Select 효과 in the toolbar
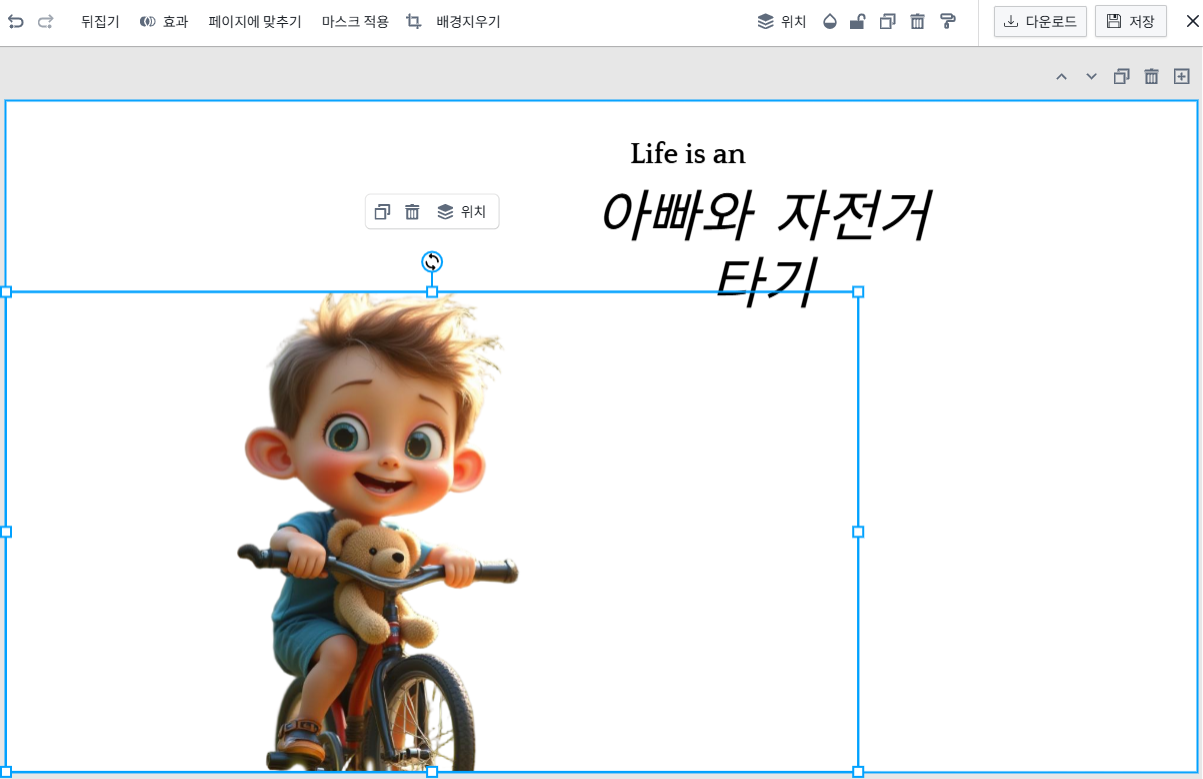1203x779 pixels. point(162,21)
